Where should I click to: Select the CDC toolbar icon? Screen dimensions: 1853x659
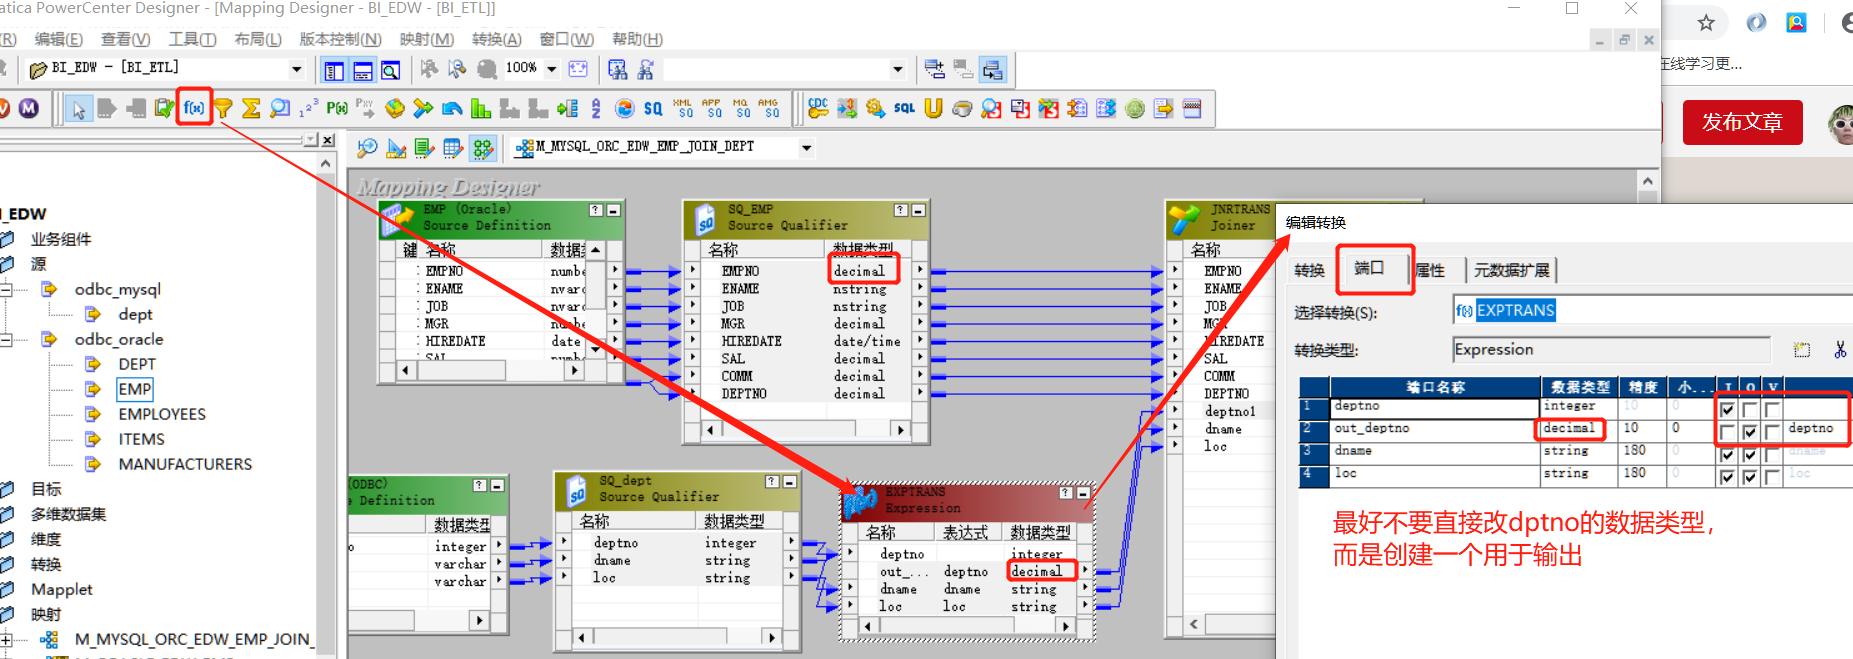[818, 108]
